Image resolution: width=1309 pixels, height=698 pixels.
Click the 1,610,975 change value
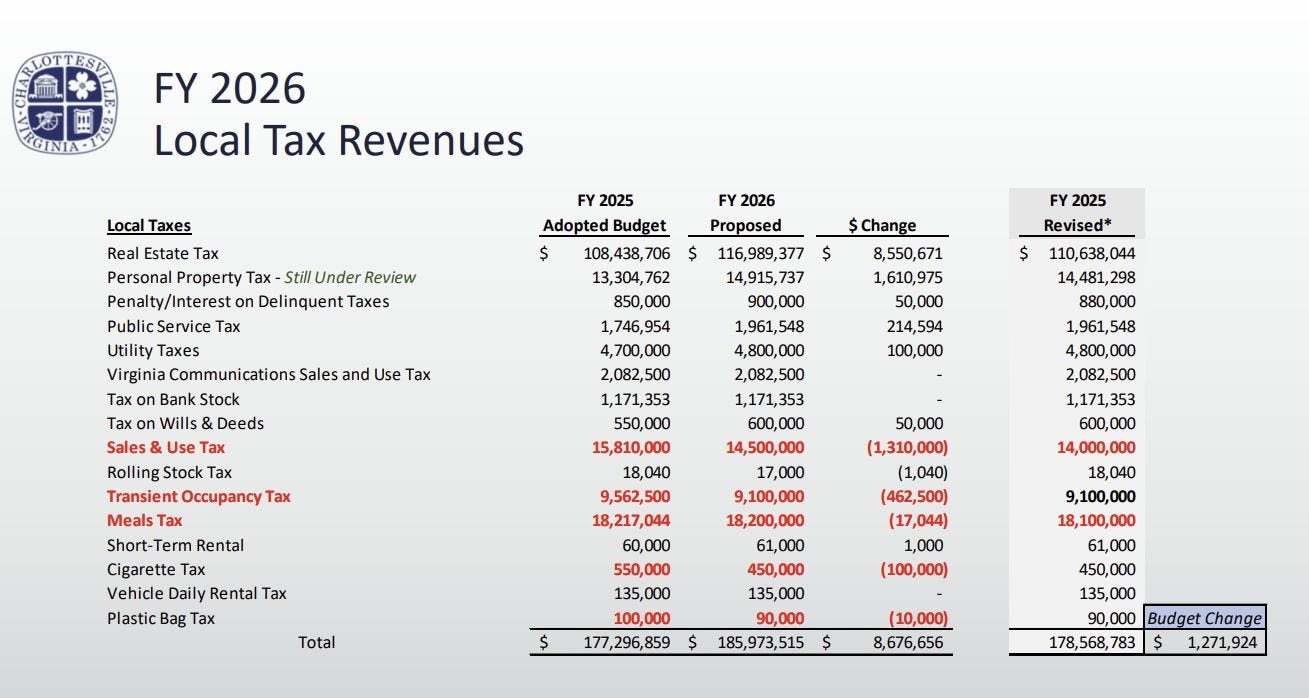point(908,277)
